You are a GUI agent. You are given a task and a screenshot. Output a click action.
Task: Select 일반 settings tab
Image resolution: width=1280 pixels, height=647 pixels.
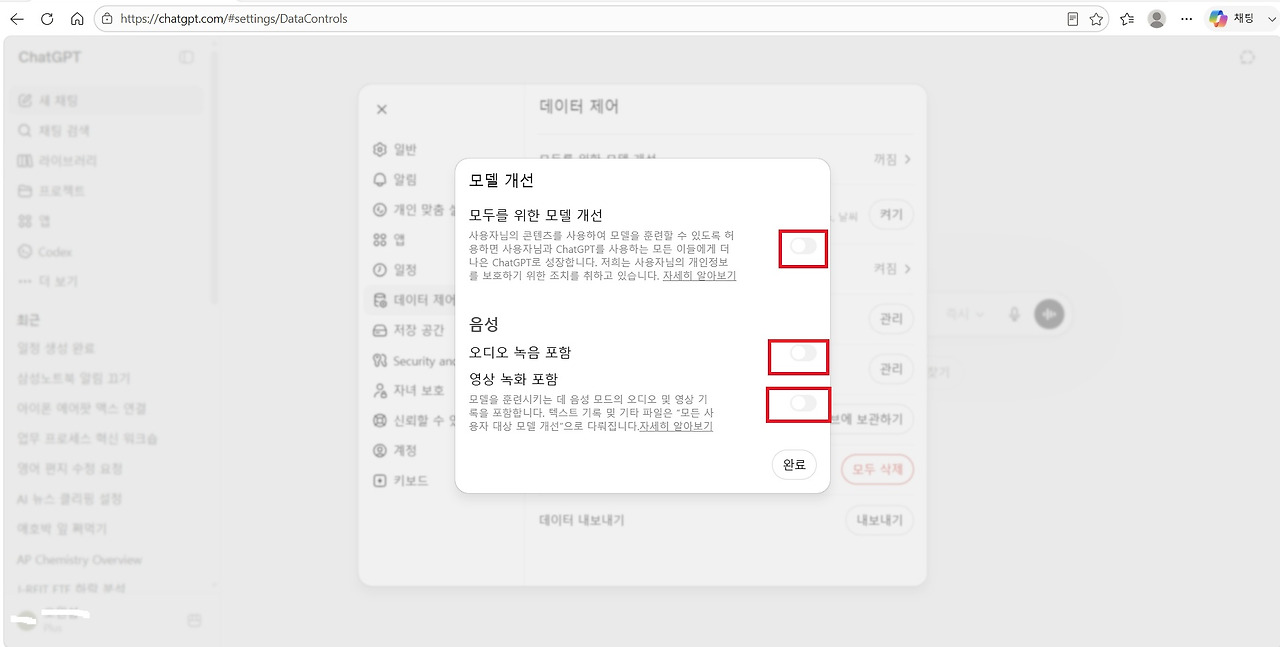[x=395, y=149]
